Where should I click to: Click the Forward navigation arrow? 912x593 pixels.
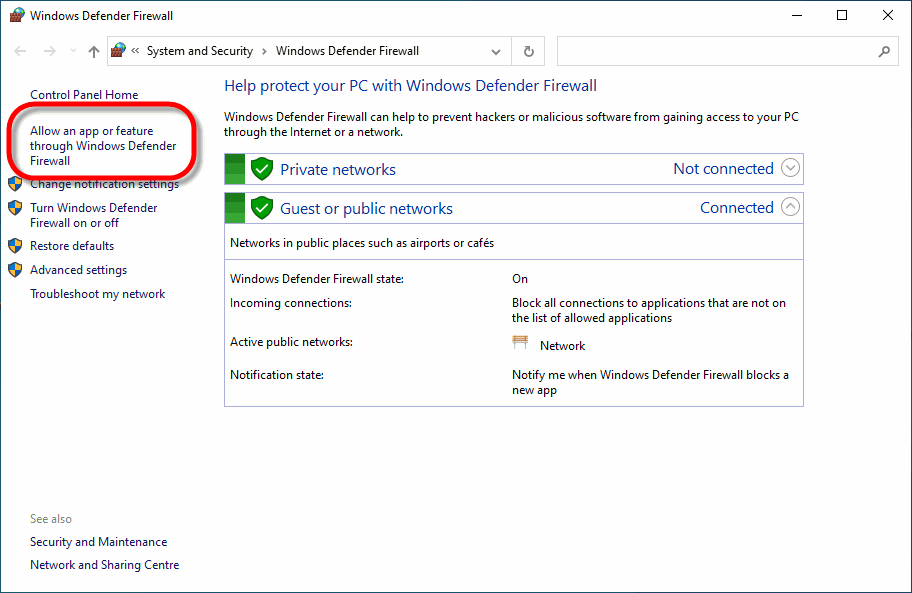tap(49, 51)
